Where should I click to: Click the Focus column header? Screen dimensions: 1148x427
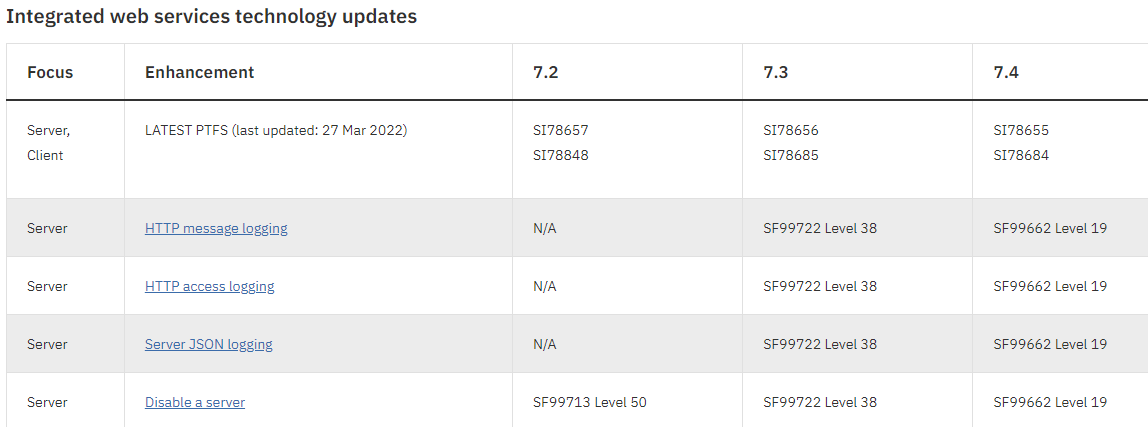(50, 73)
